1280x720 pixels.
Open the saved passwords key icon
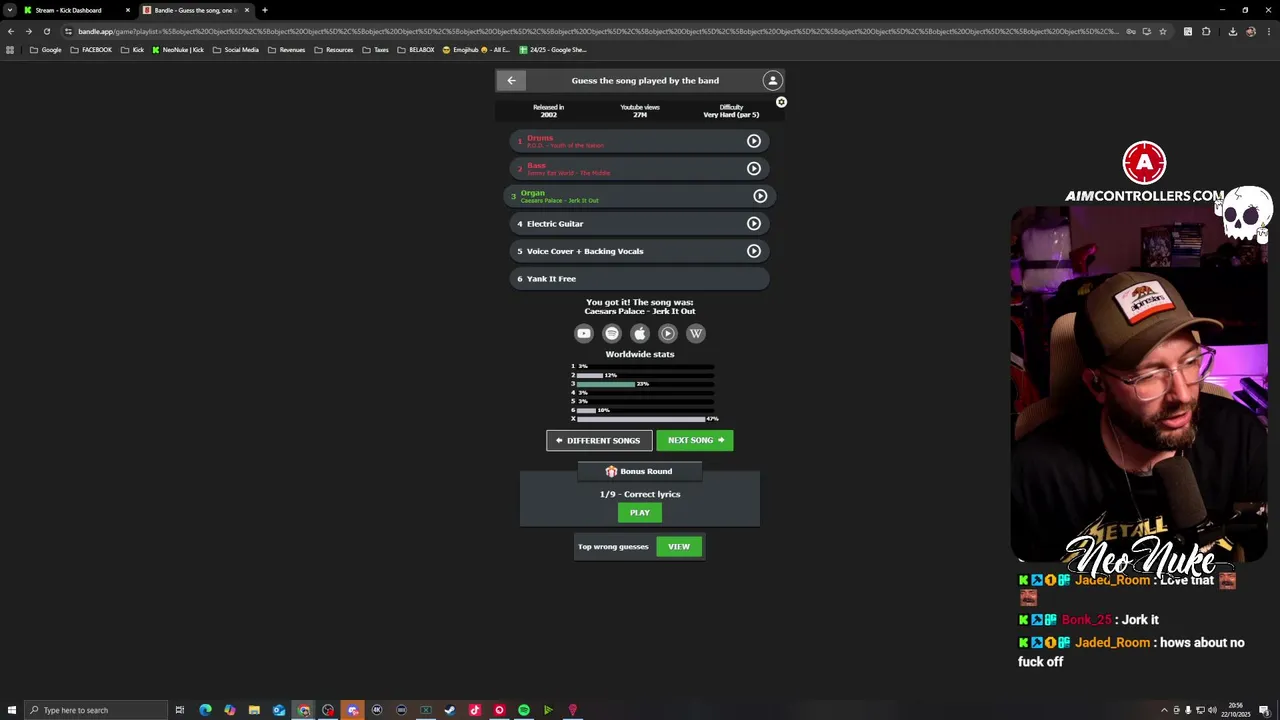pyautogui.click(x=1131, y=31)
